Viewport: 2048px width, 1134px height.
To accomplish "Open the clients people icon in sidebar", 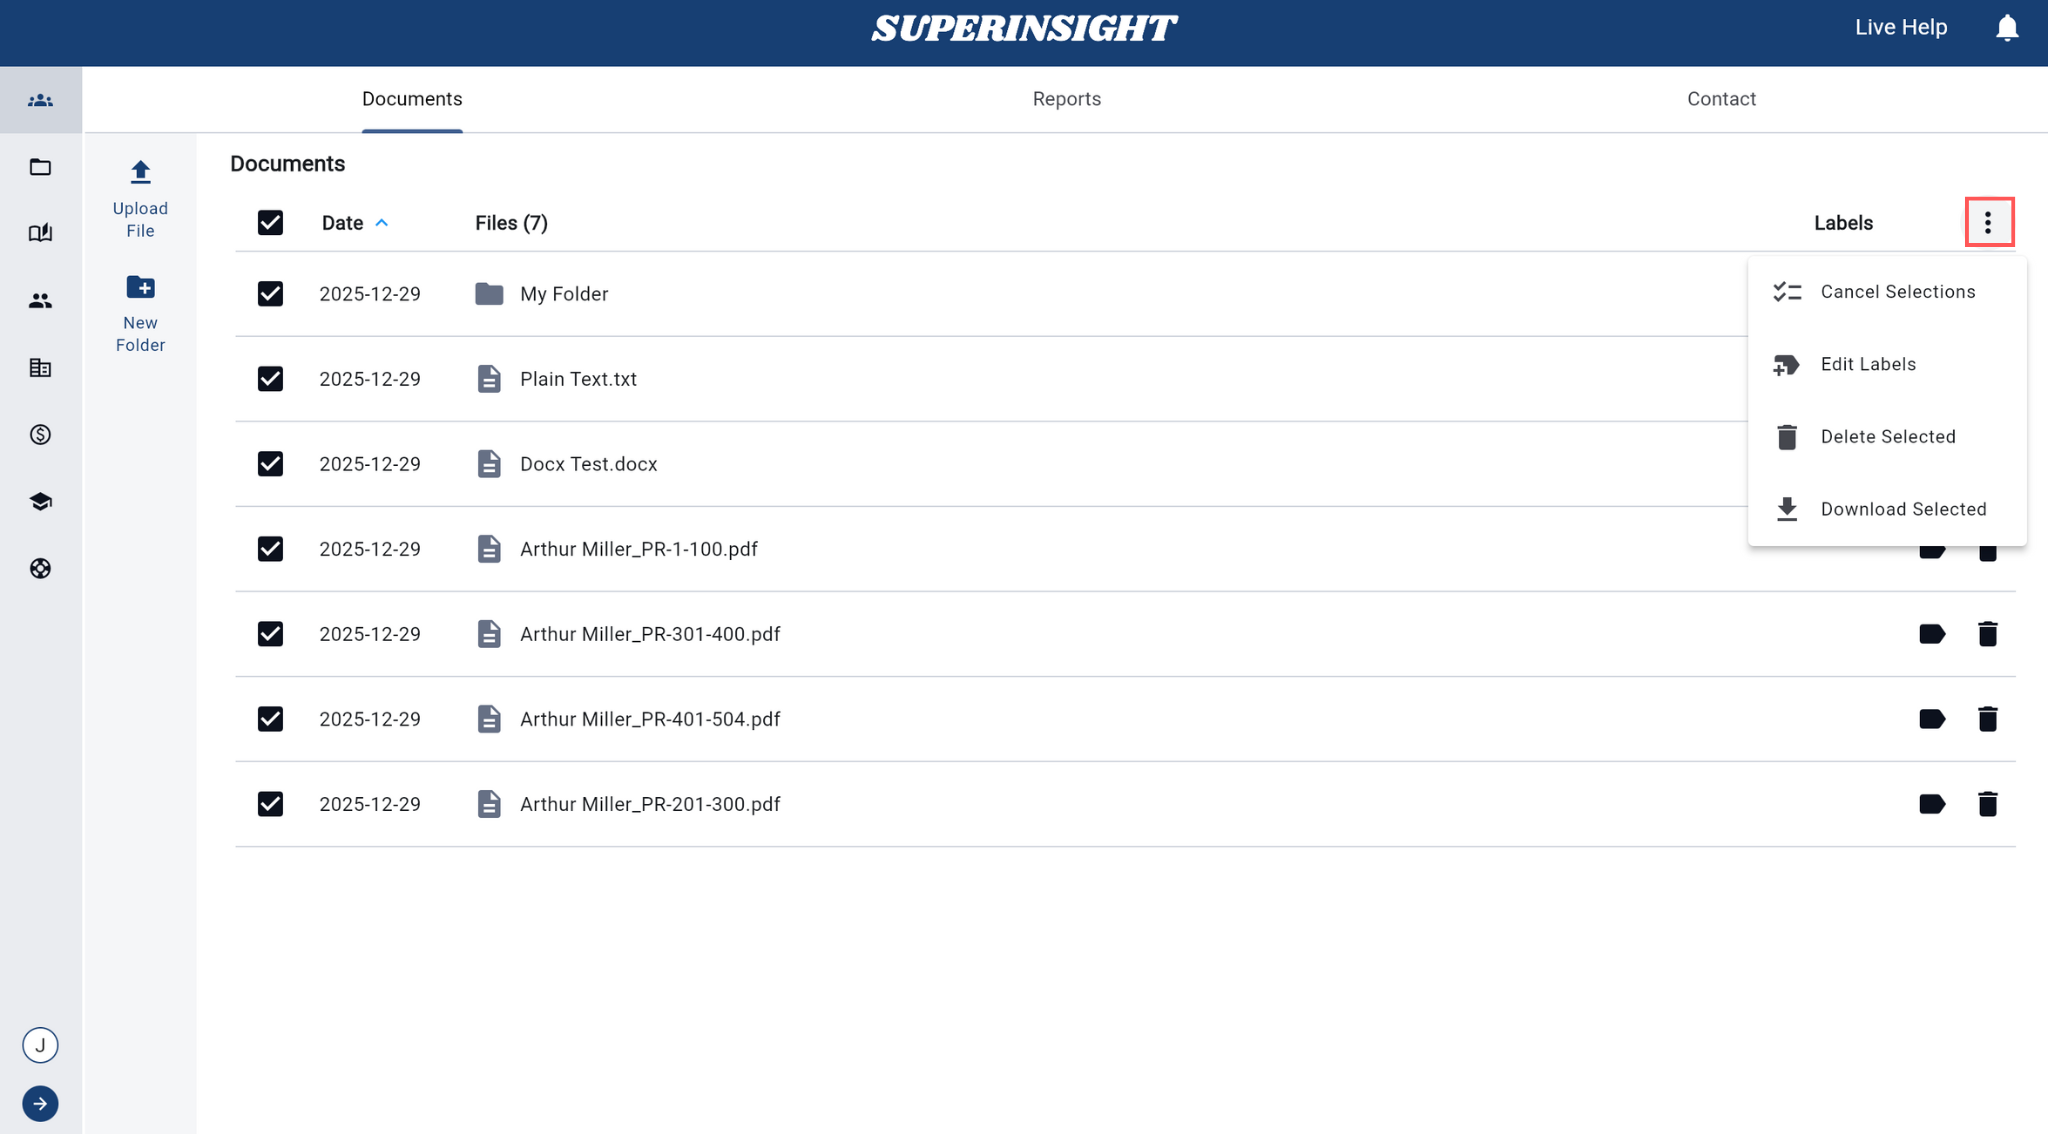I will [x=40, y=300].
